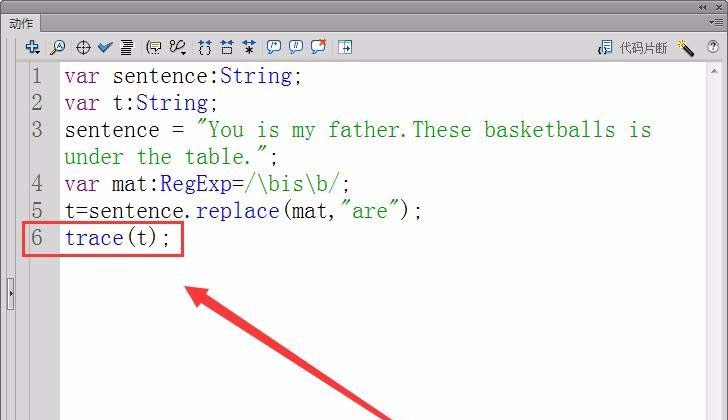This screenshot has width=728, height=420.
Task: Close the Actions panel
Action: [x=719, y=7]
